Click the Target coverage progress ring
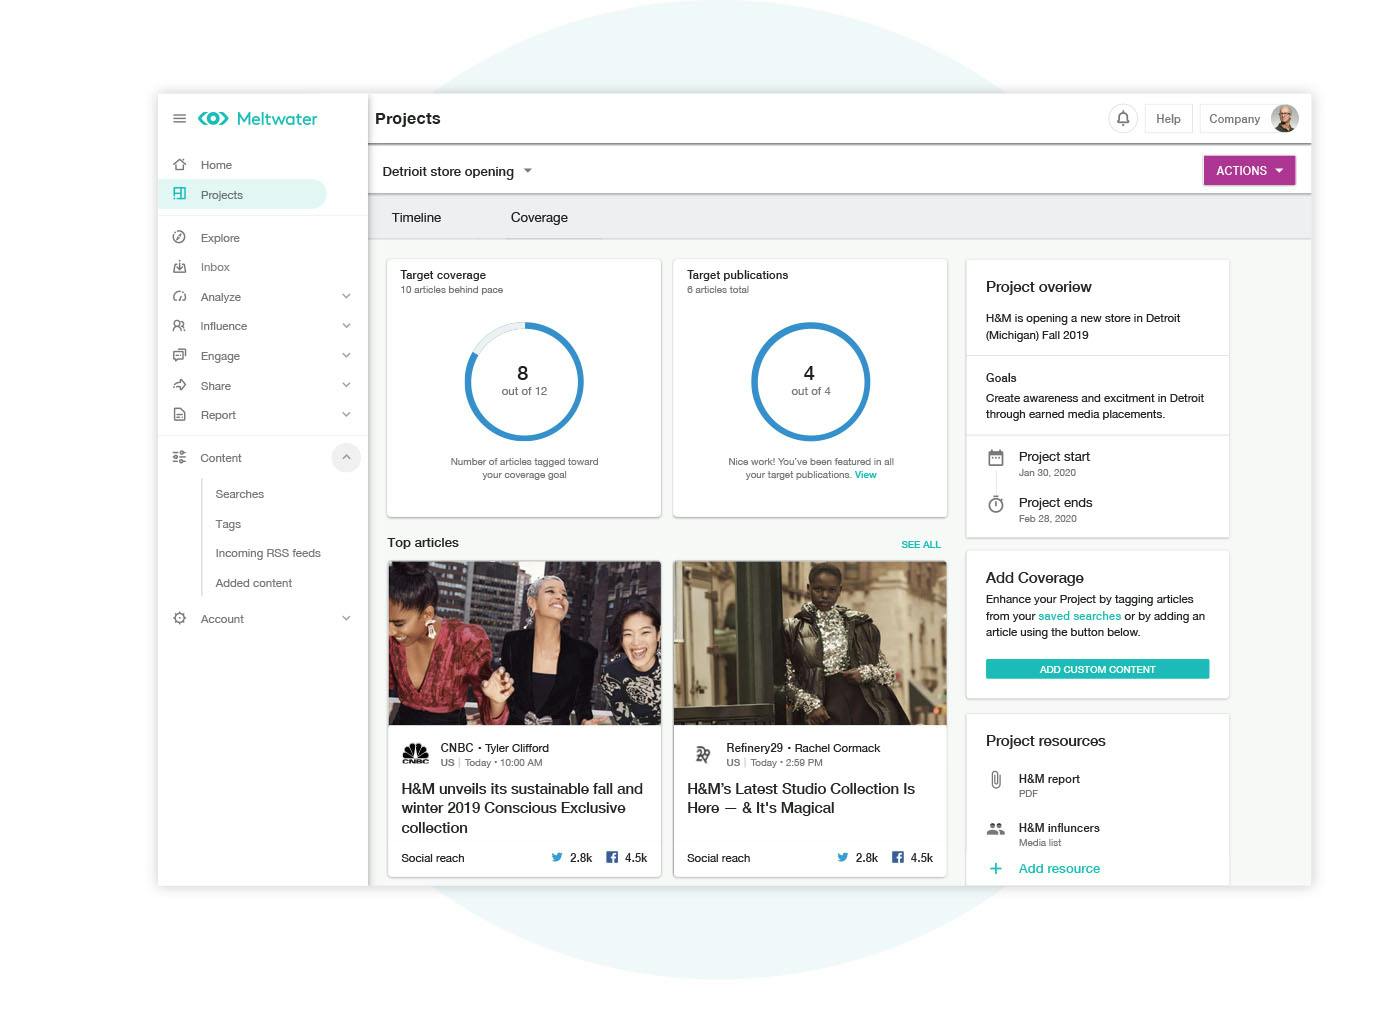 [x=524, y=381]
